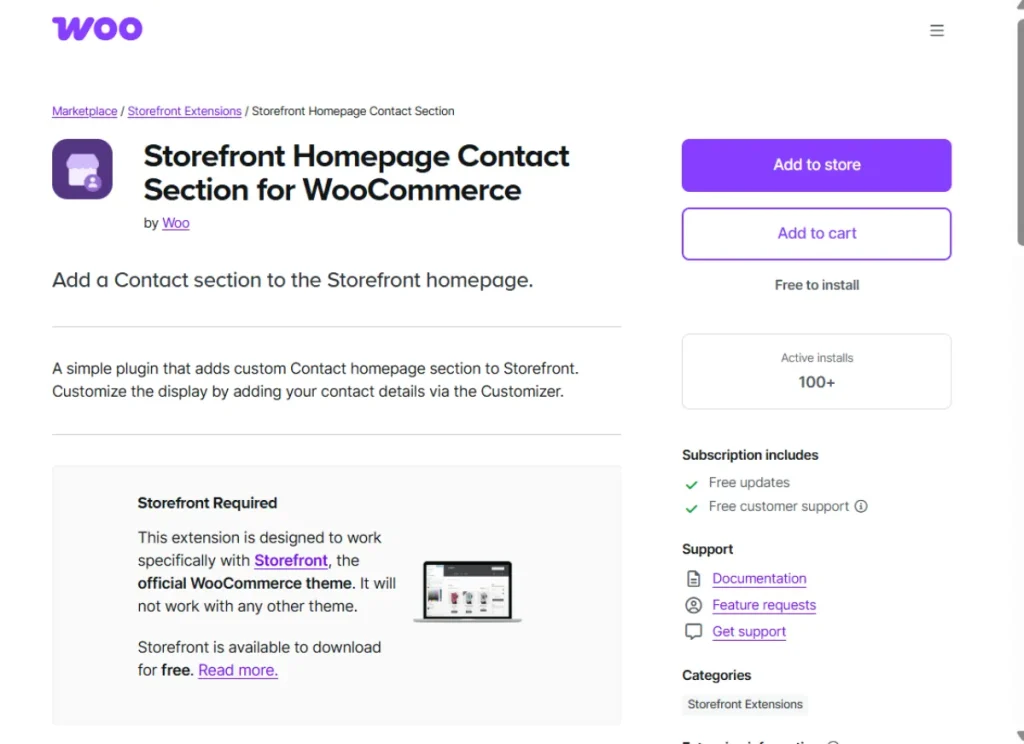Open the Storefront Extensions breadcrumb link
The width and height of the screenshot is (1024, 744).
(184, 111)
